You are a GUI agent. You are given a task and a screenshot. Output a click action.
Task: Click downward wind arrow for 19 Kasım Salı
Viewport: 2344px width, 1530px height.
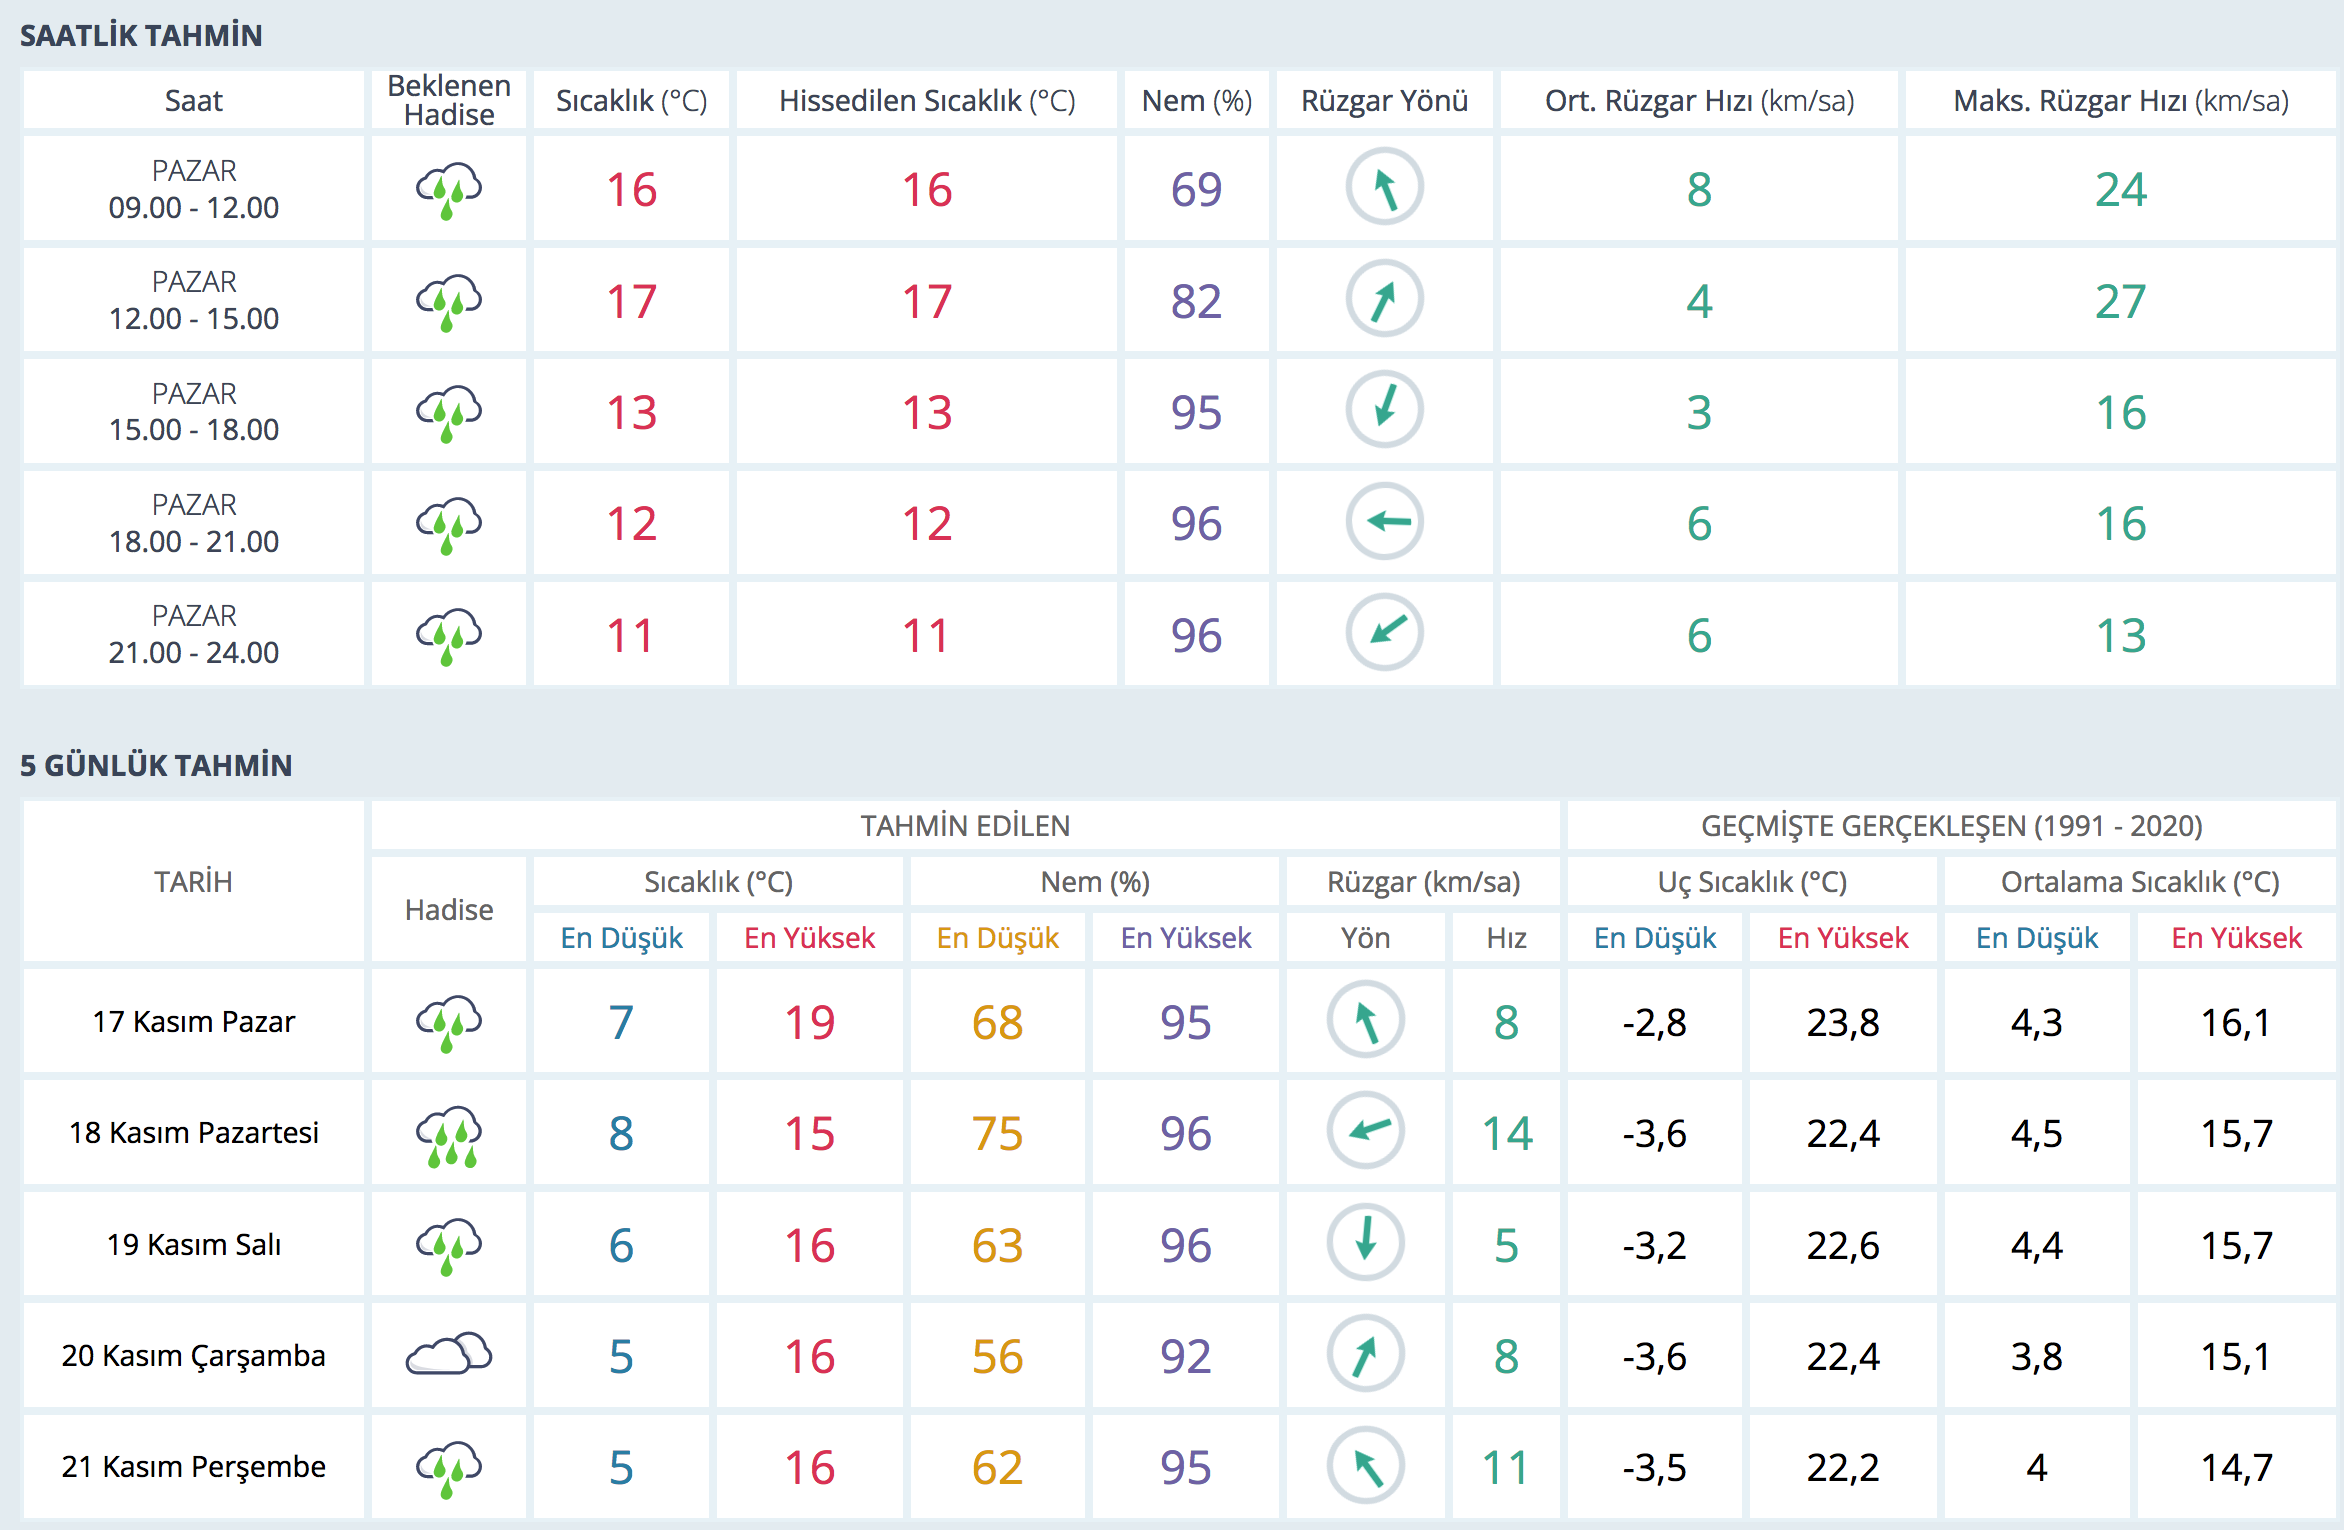pos(1365,1243)
